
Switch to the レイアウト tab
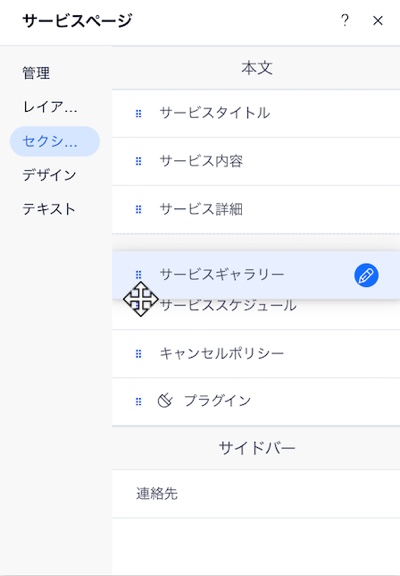(x=50, y=107)
